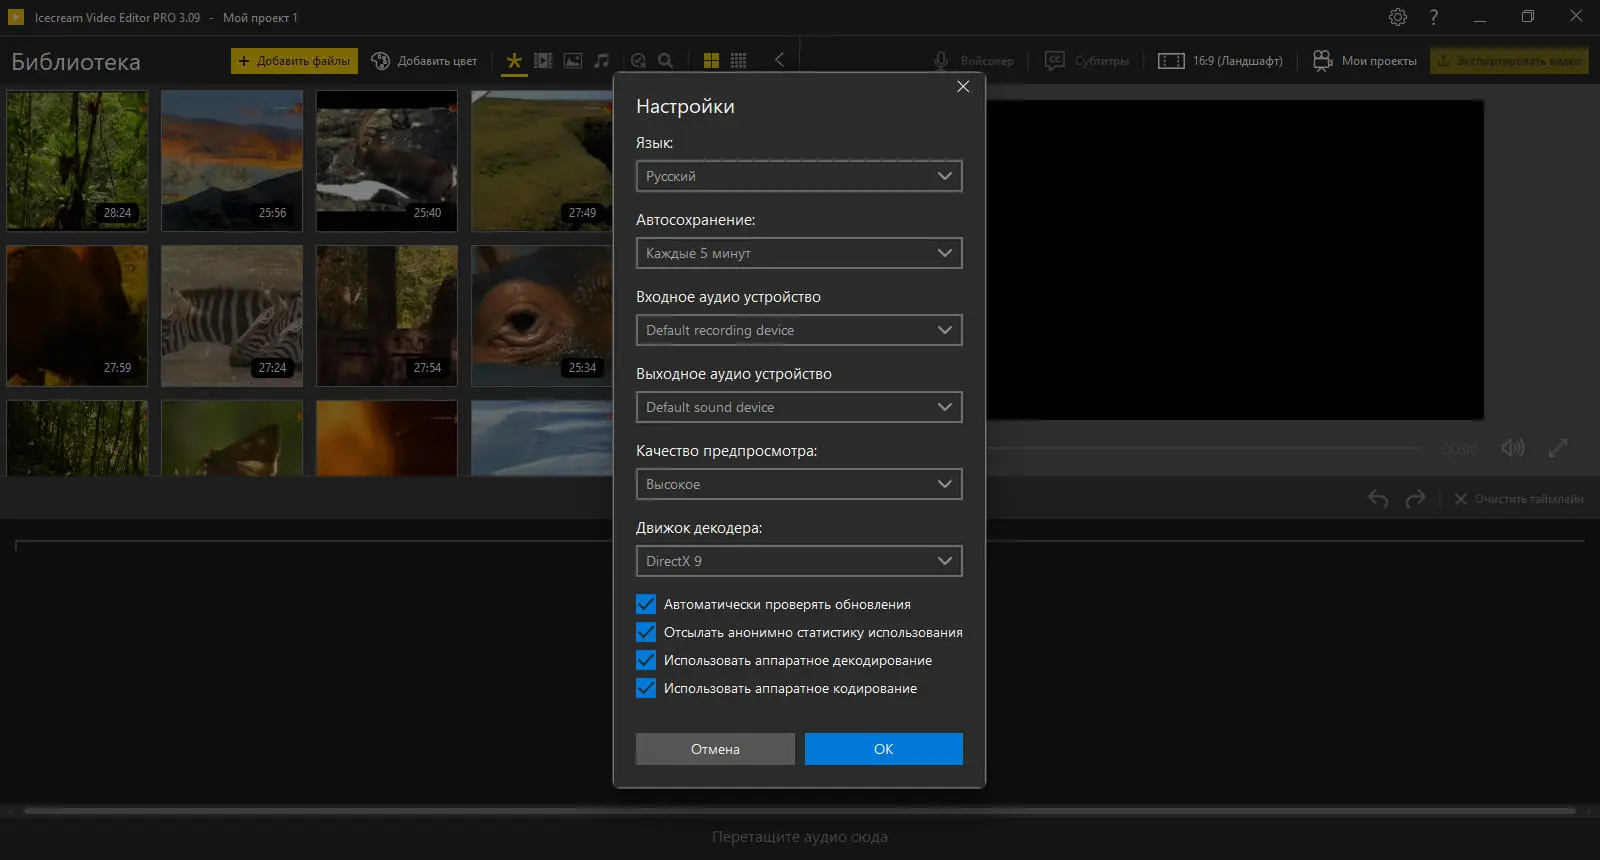The image size is (1600, 860).
Task: Select the 16:9 aspect ratio option
Action: (x=1220, y=61)
